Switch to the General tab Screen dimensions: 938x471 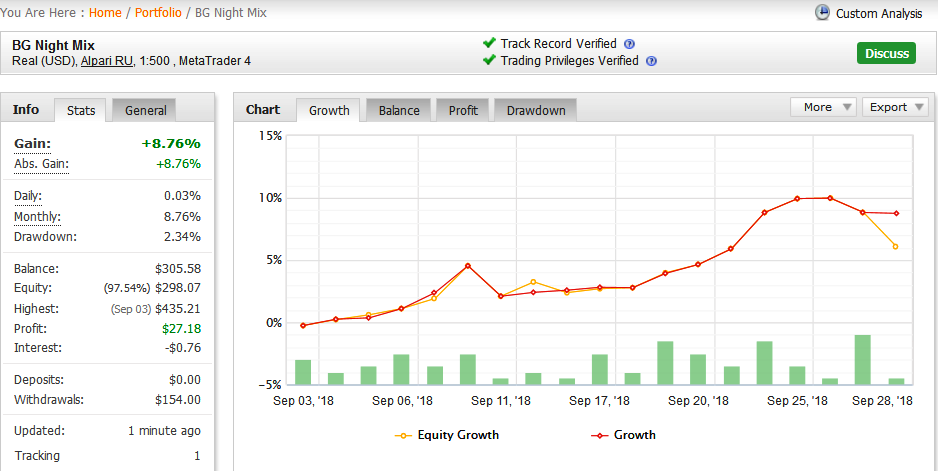click(x=145, y=111)
